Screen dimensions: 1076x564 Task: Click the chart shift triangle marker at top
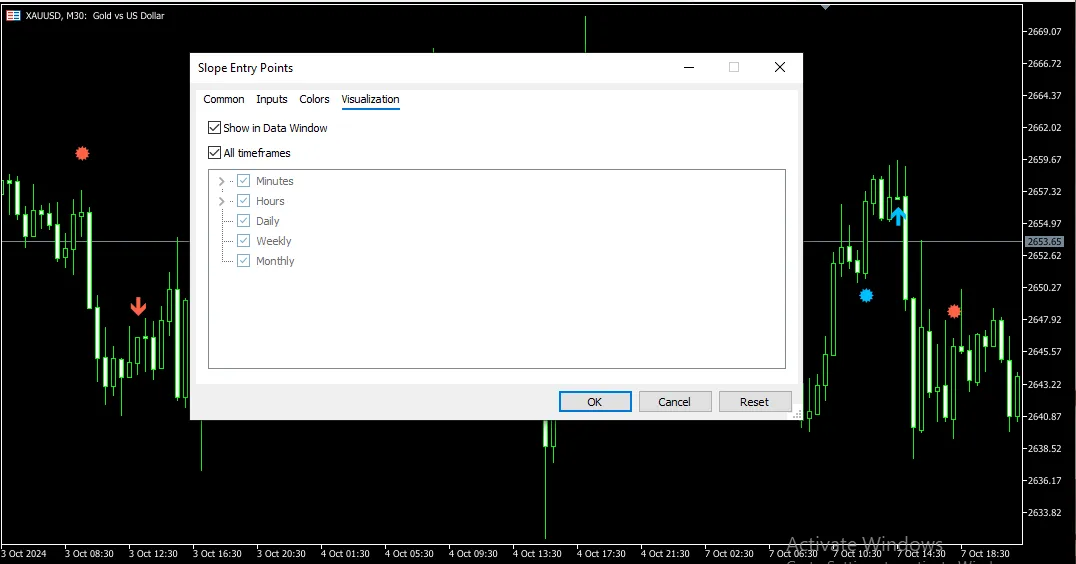[x=825, y=6]
